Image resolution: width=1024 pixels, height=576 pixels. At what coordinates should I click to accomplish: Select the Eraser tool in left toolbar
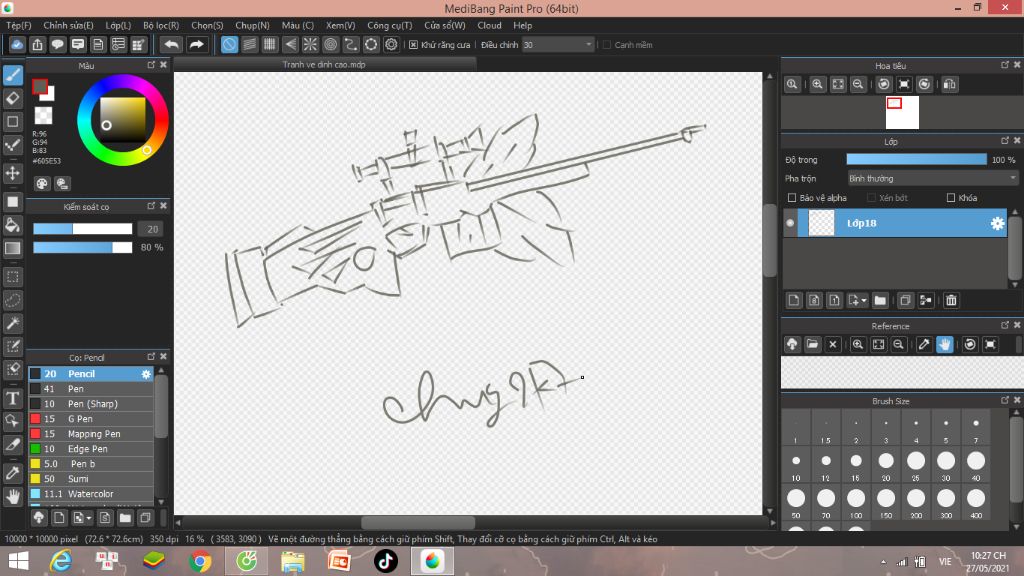13,98
